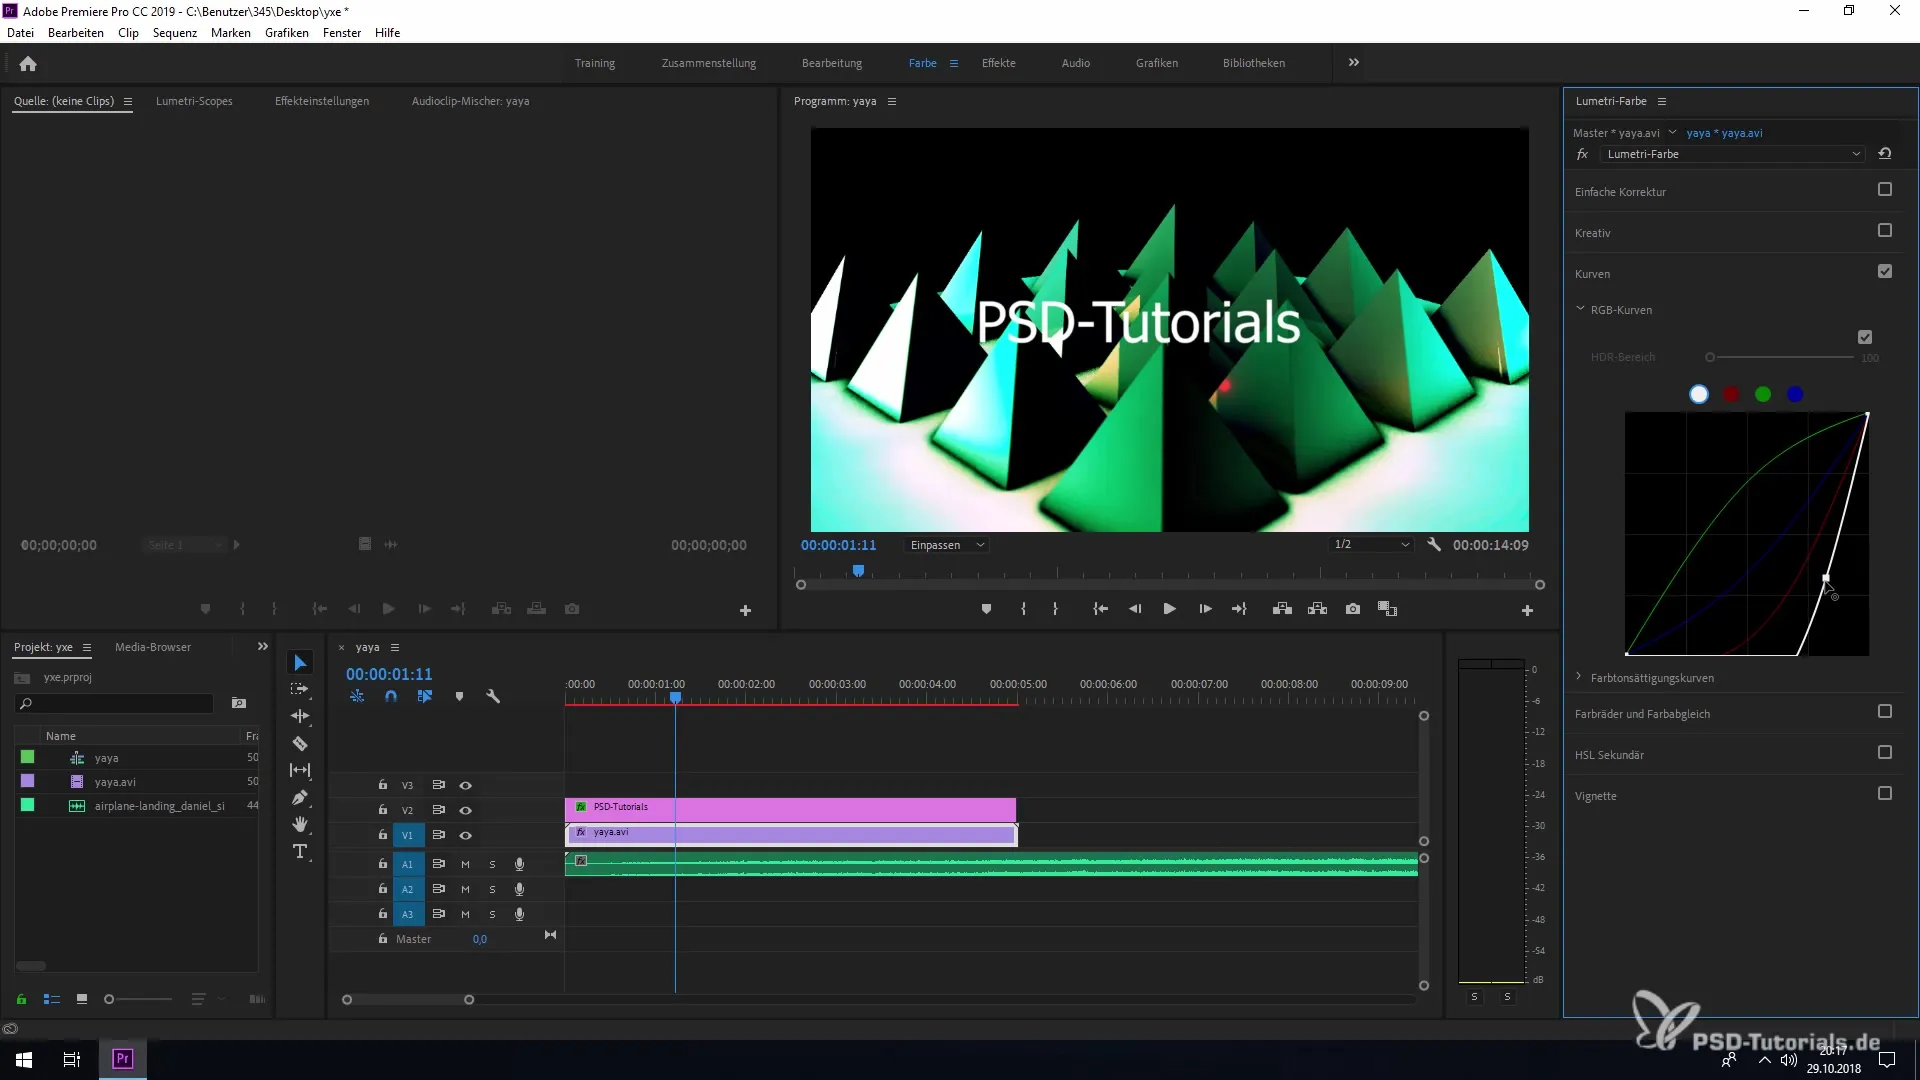The width and height of the screenshot is (1920, 1080).
Task: Mute audio track A1
Action: [465, 864]
